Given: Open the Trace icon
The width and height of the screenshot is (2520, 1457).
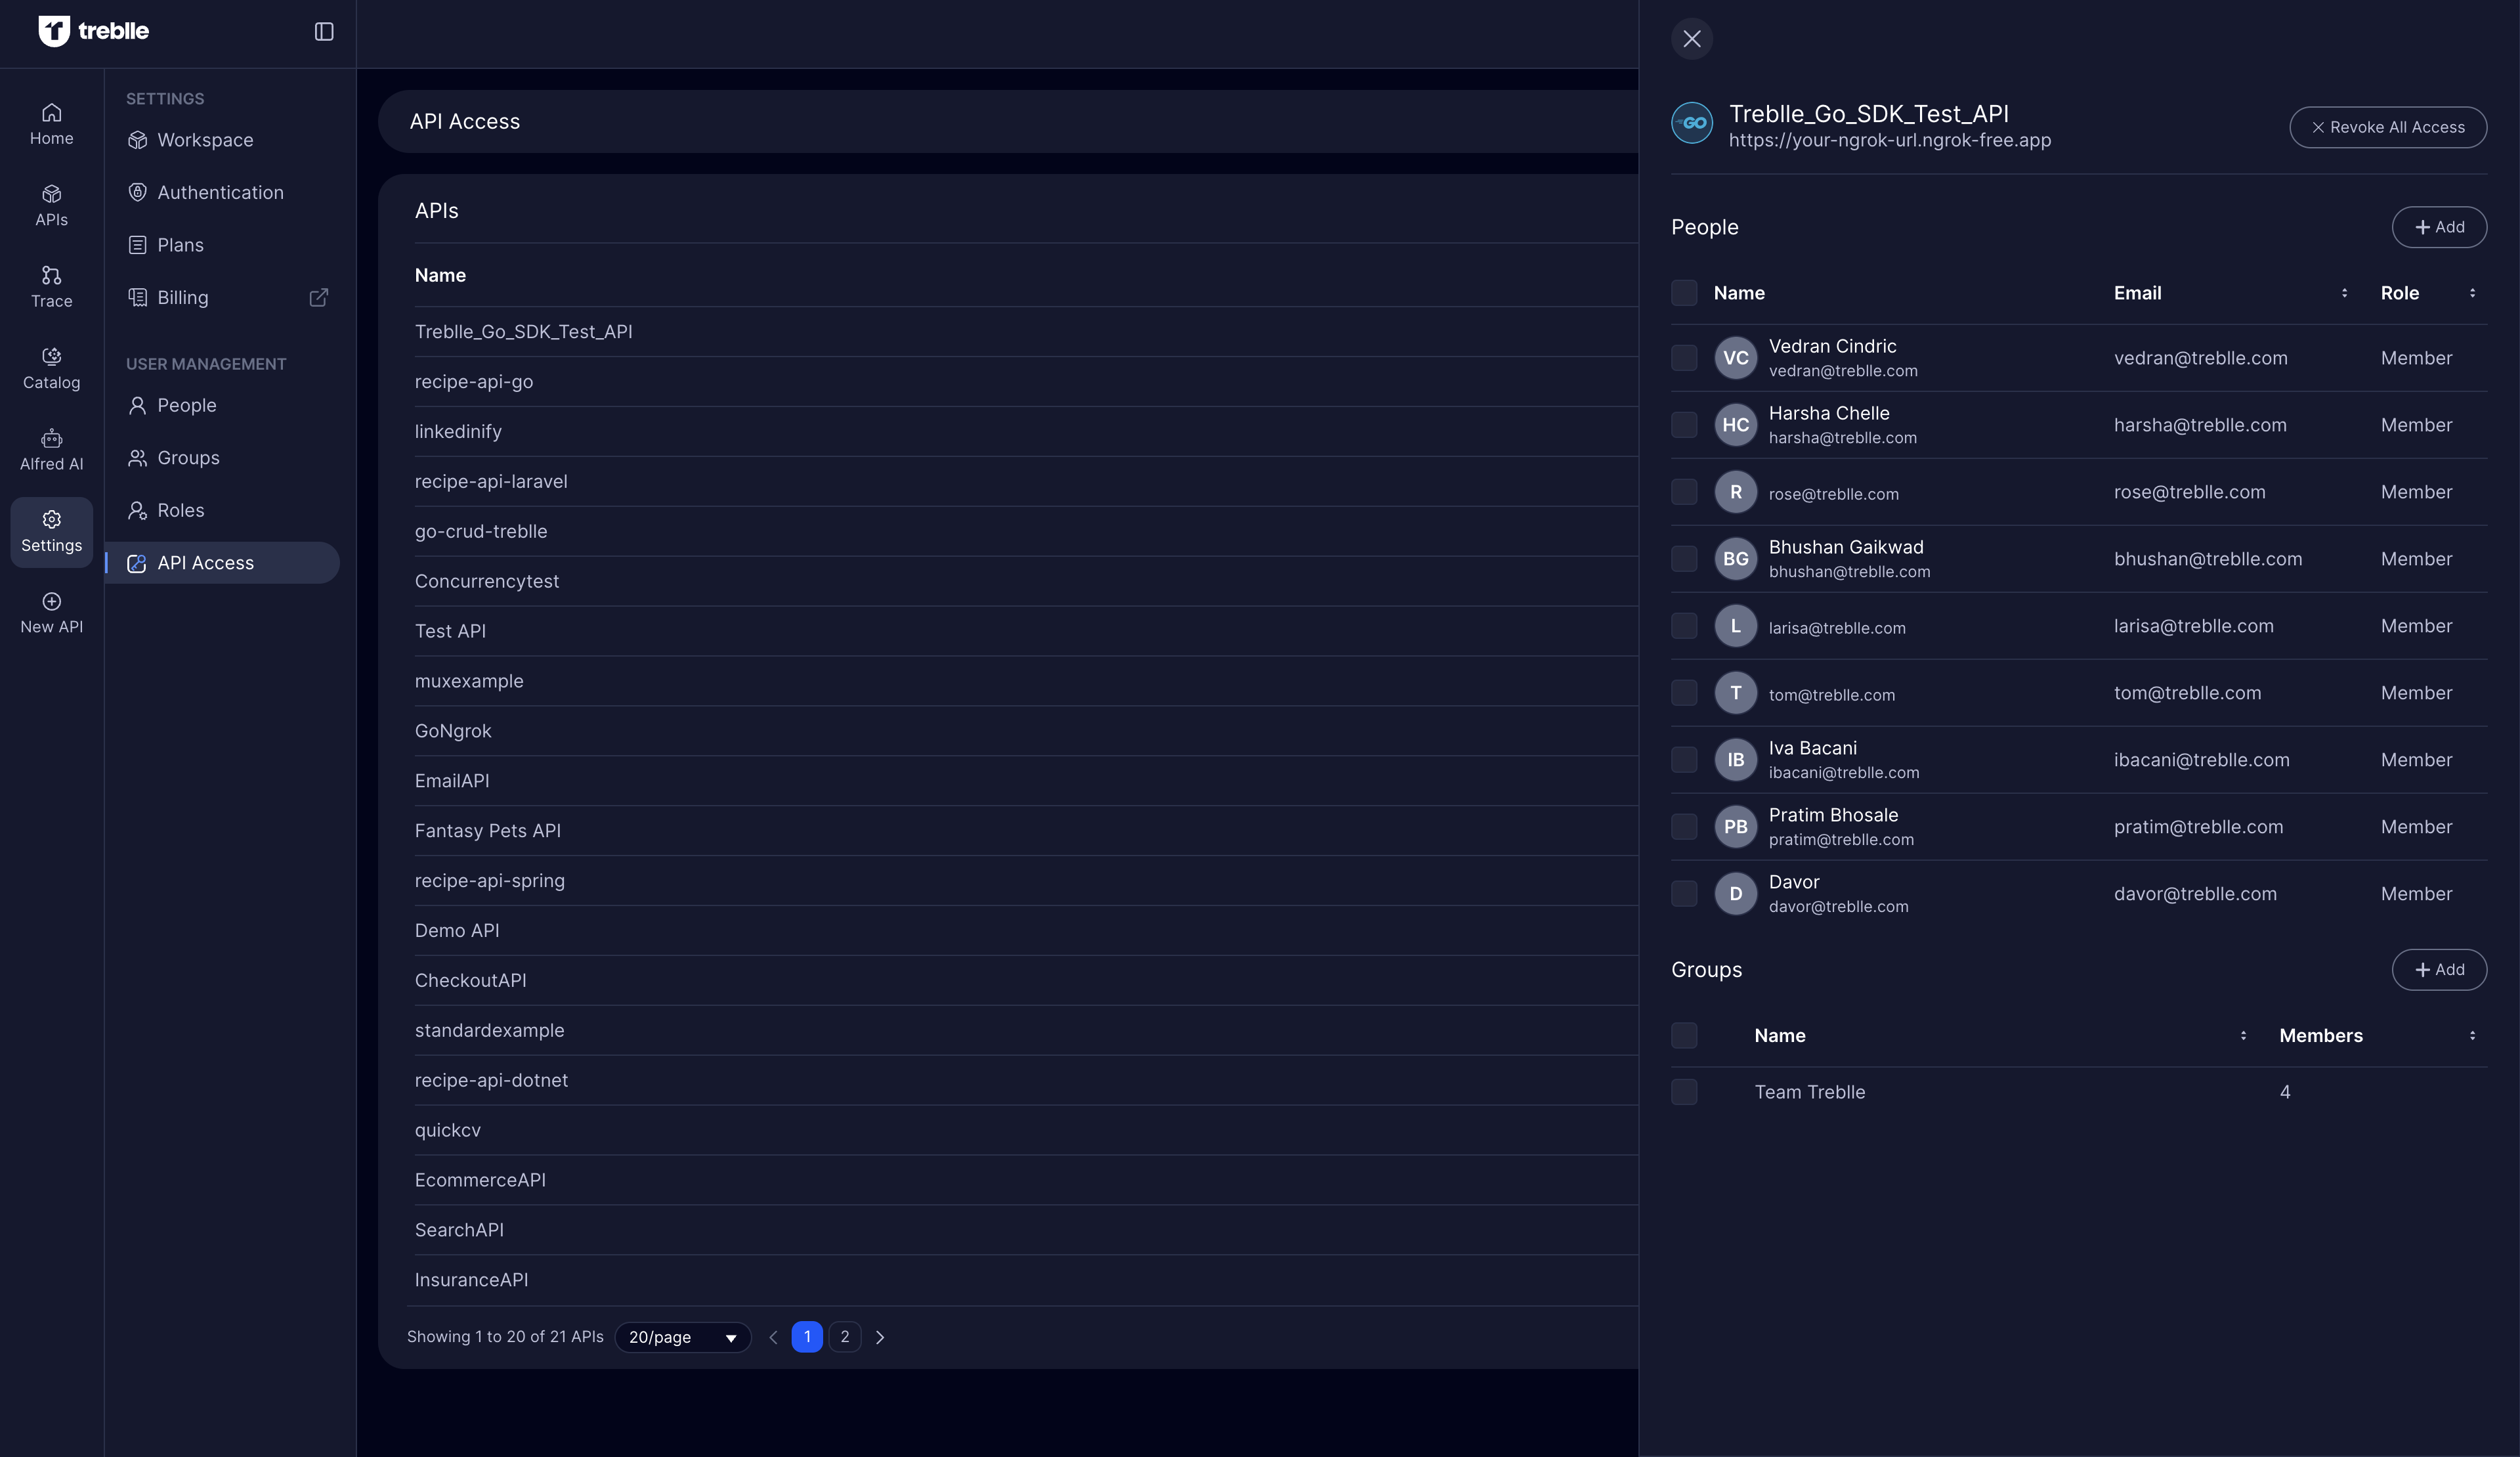Looking at the screenshot, I should click(51, 275).
